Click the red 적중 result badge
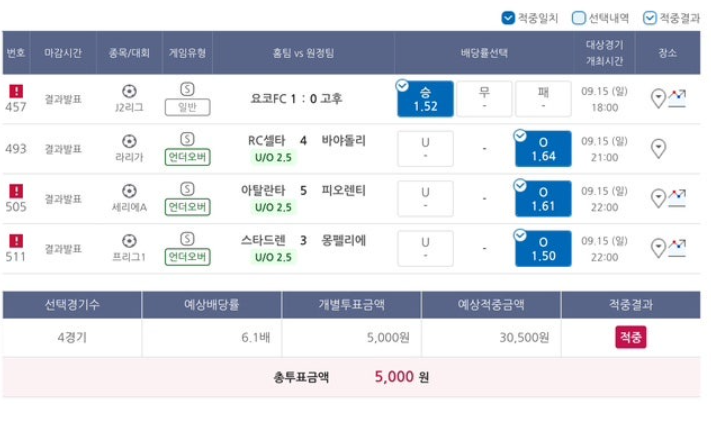Viewport: 711px width, 421px height. [x=631, y=337]
